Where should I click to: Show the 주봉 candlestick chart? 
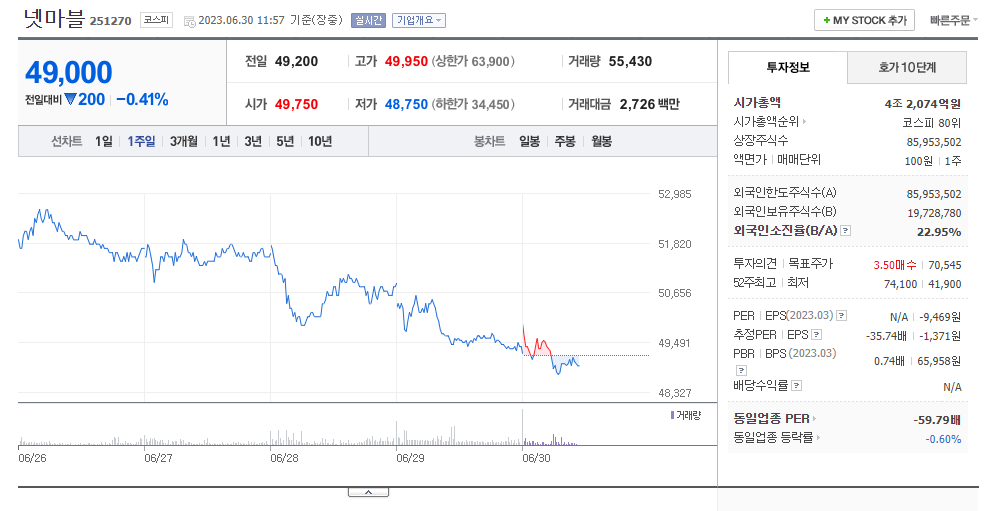point(565,141)
